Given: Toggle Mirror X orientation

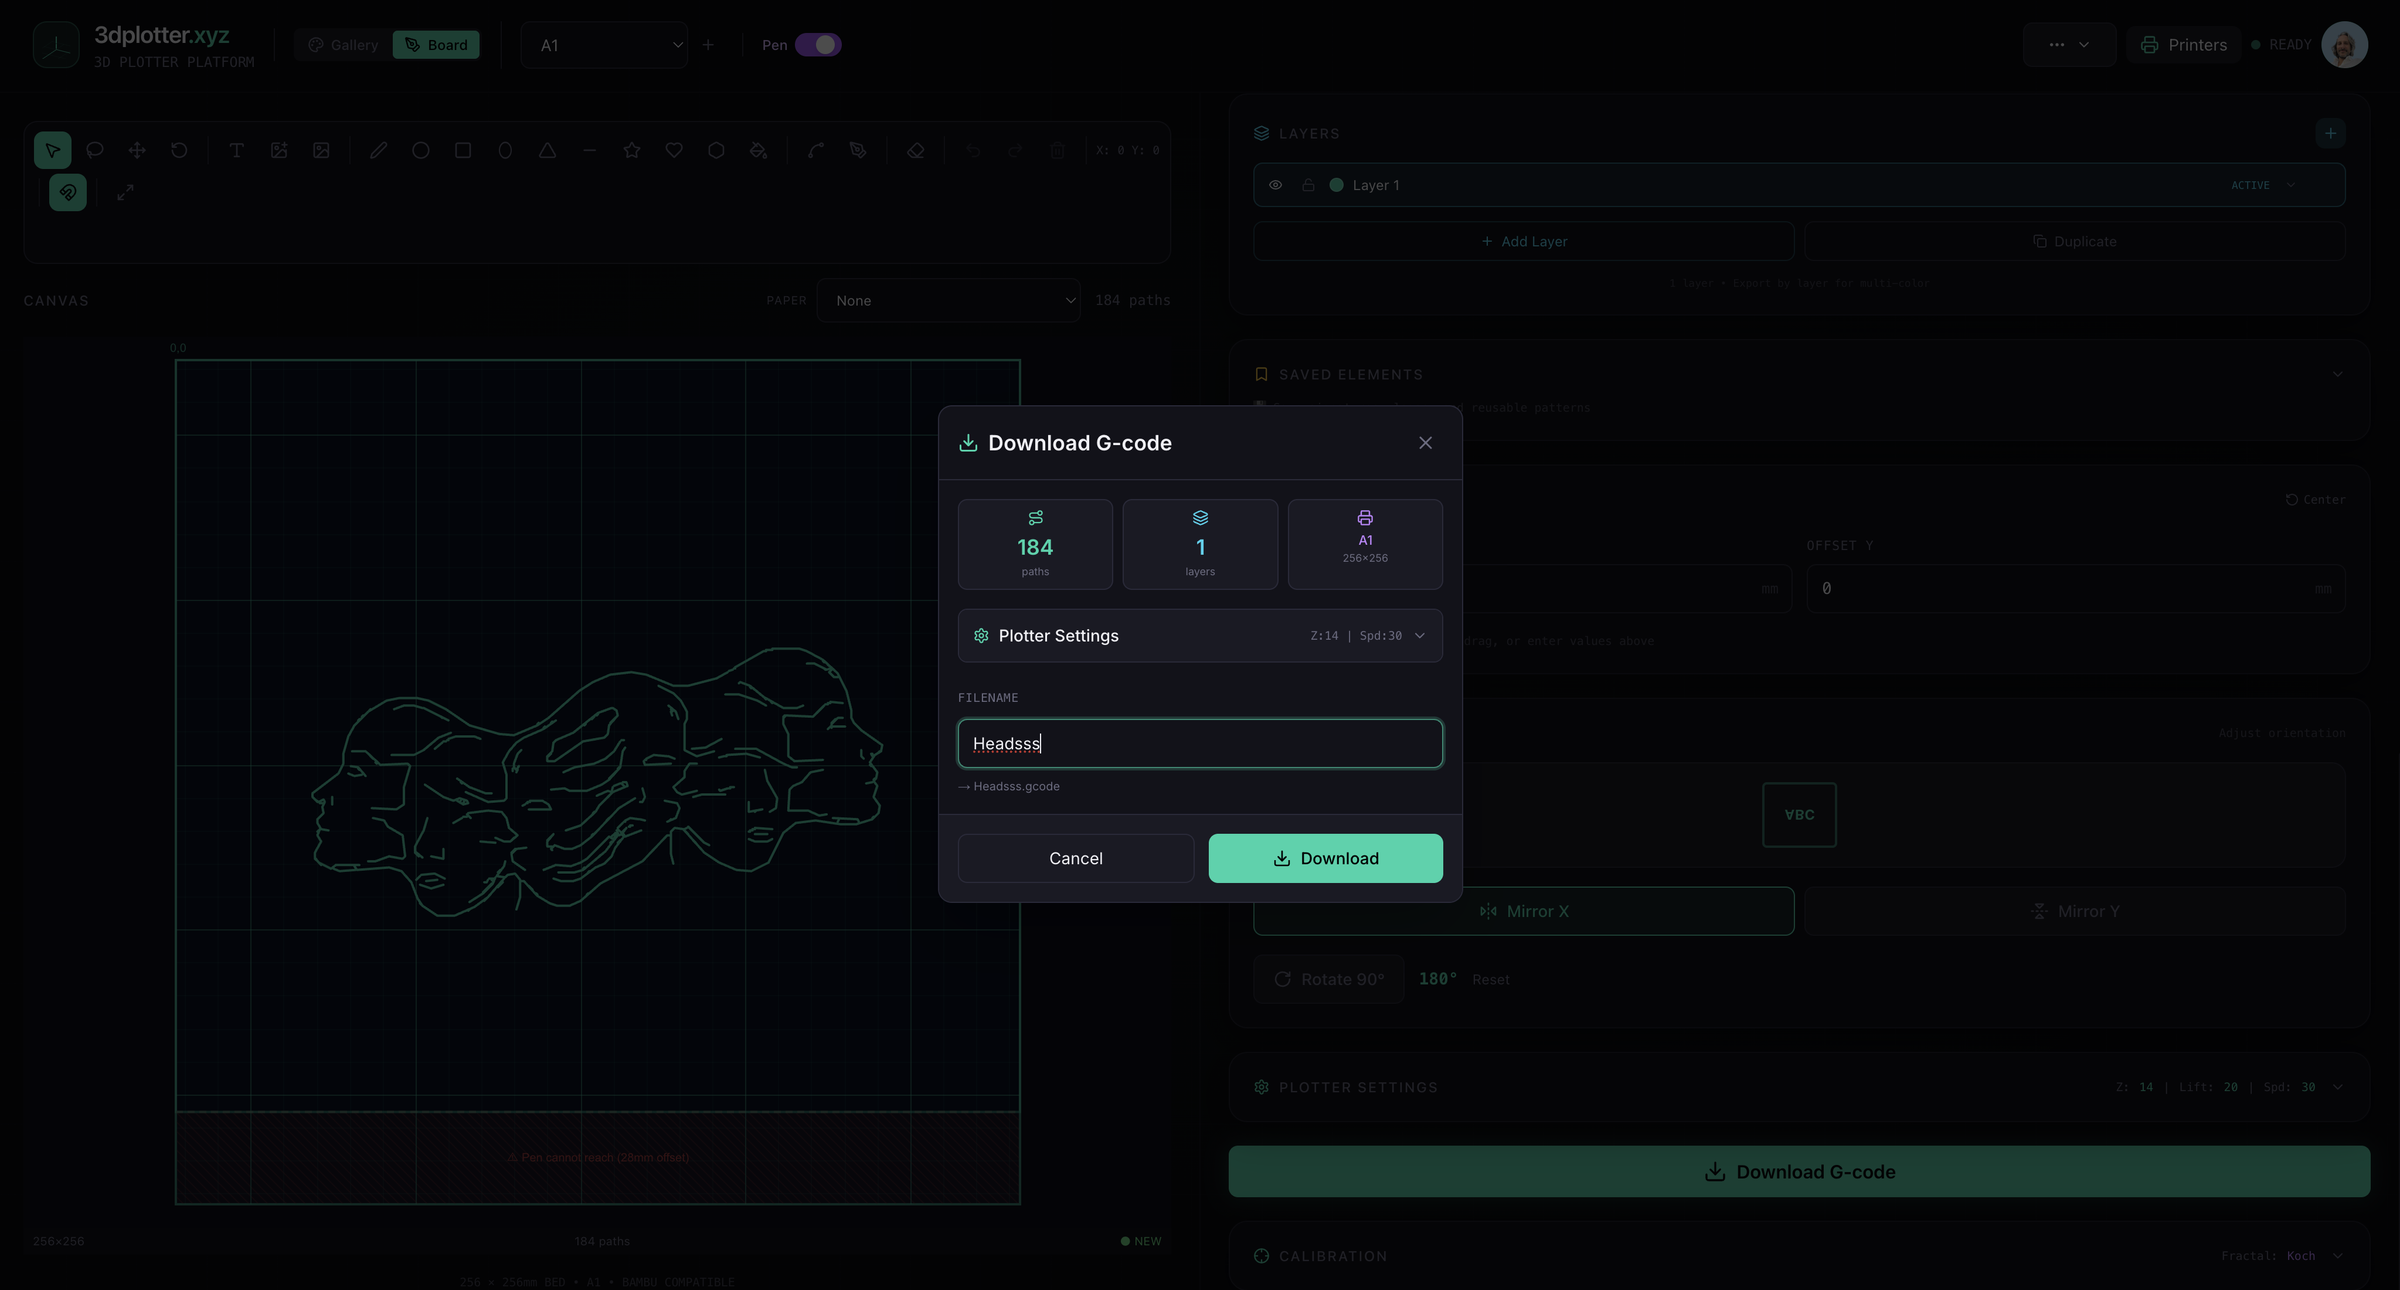Looking at the screenshot, I should (1524, 911).
